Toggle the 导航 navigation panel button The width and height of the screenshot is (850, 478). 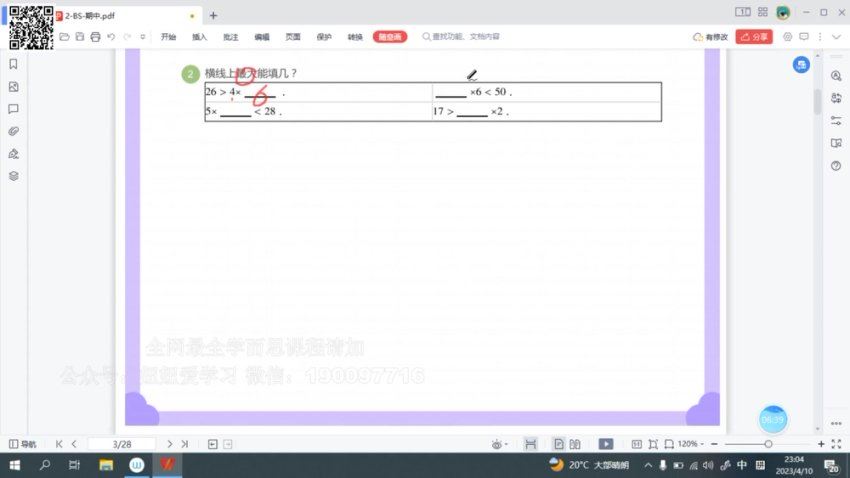(x=22, y=444)
